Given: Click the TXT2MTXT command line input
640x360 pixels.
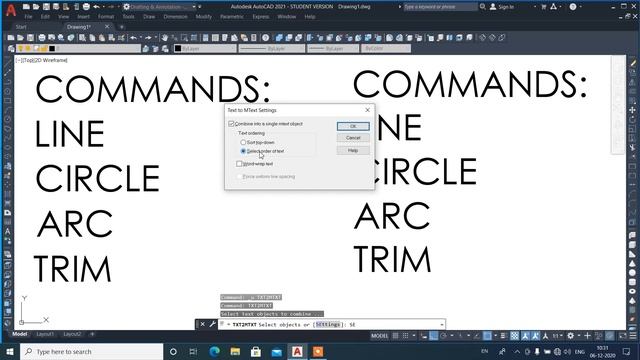Looking at the screenshot, I should pyautogui.click(x=331, y=324).
